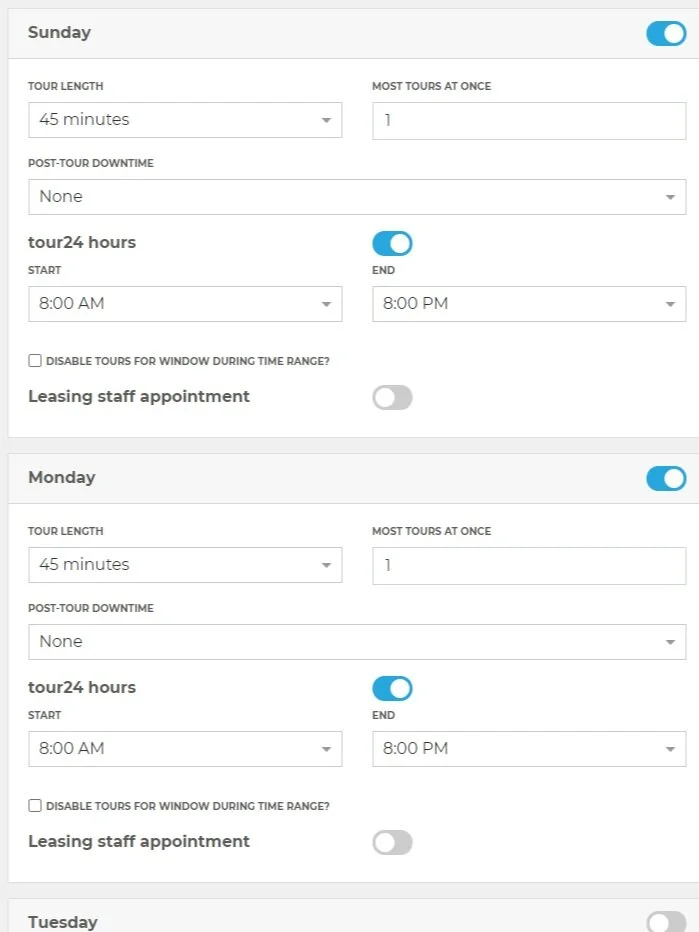Screen dimensions: 699x932
Task: Enable Sunday Leasing staff appointment
Action: (392, 398)
